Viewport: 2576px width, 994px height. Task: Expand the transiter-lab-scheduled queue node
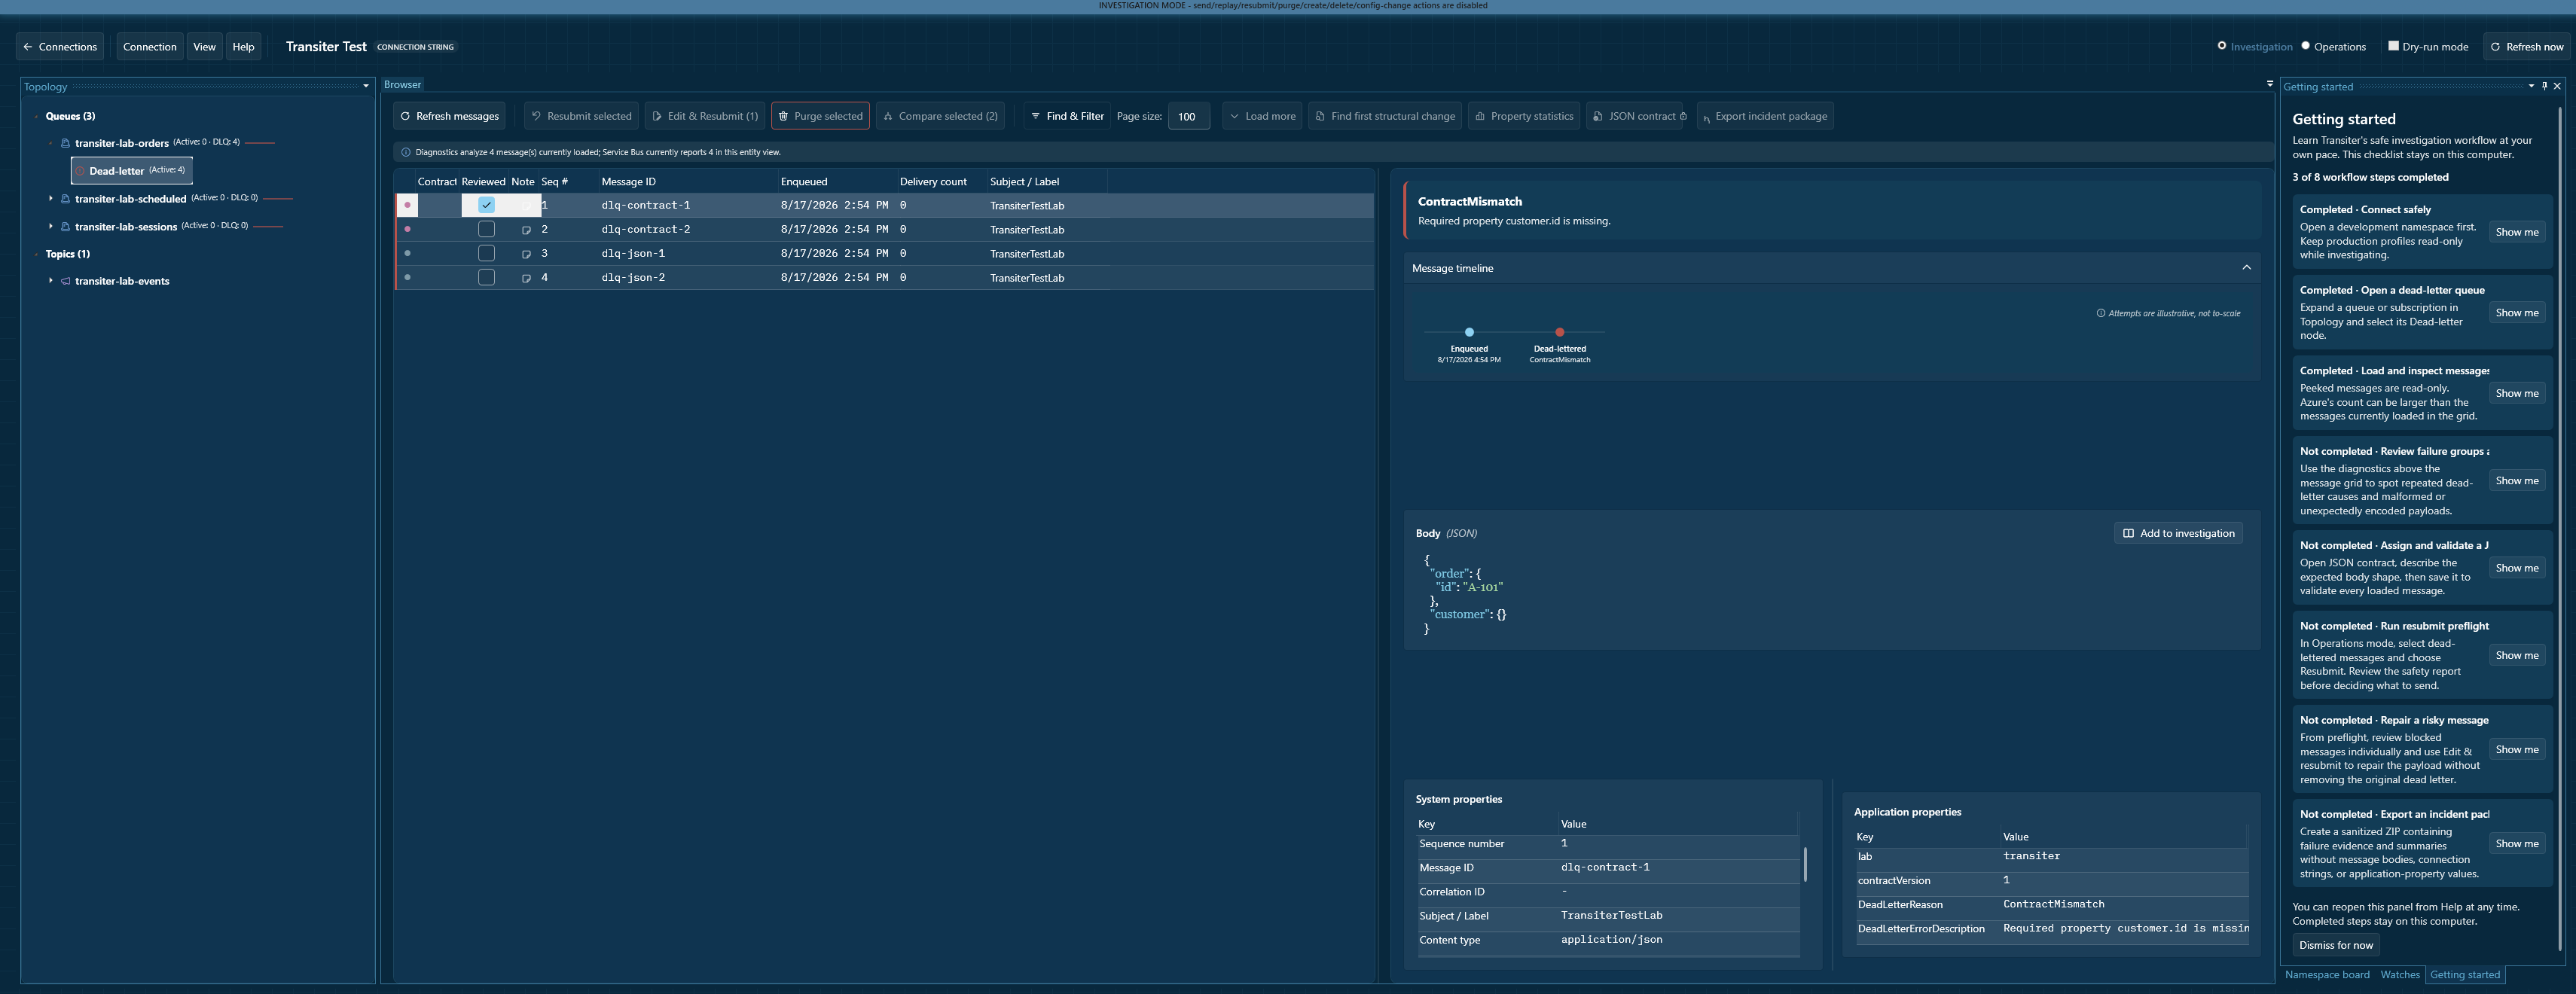click(50, 199)
